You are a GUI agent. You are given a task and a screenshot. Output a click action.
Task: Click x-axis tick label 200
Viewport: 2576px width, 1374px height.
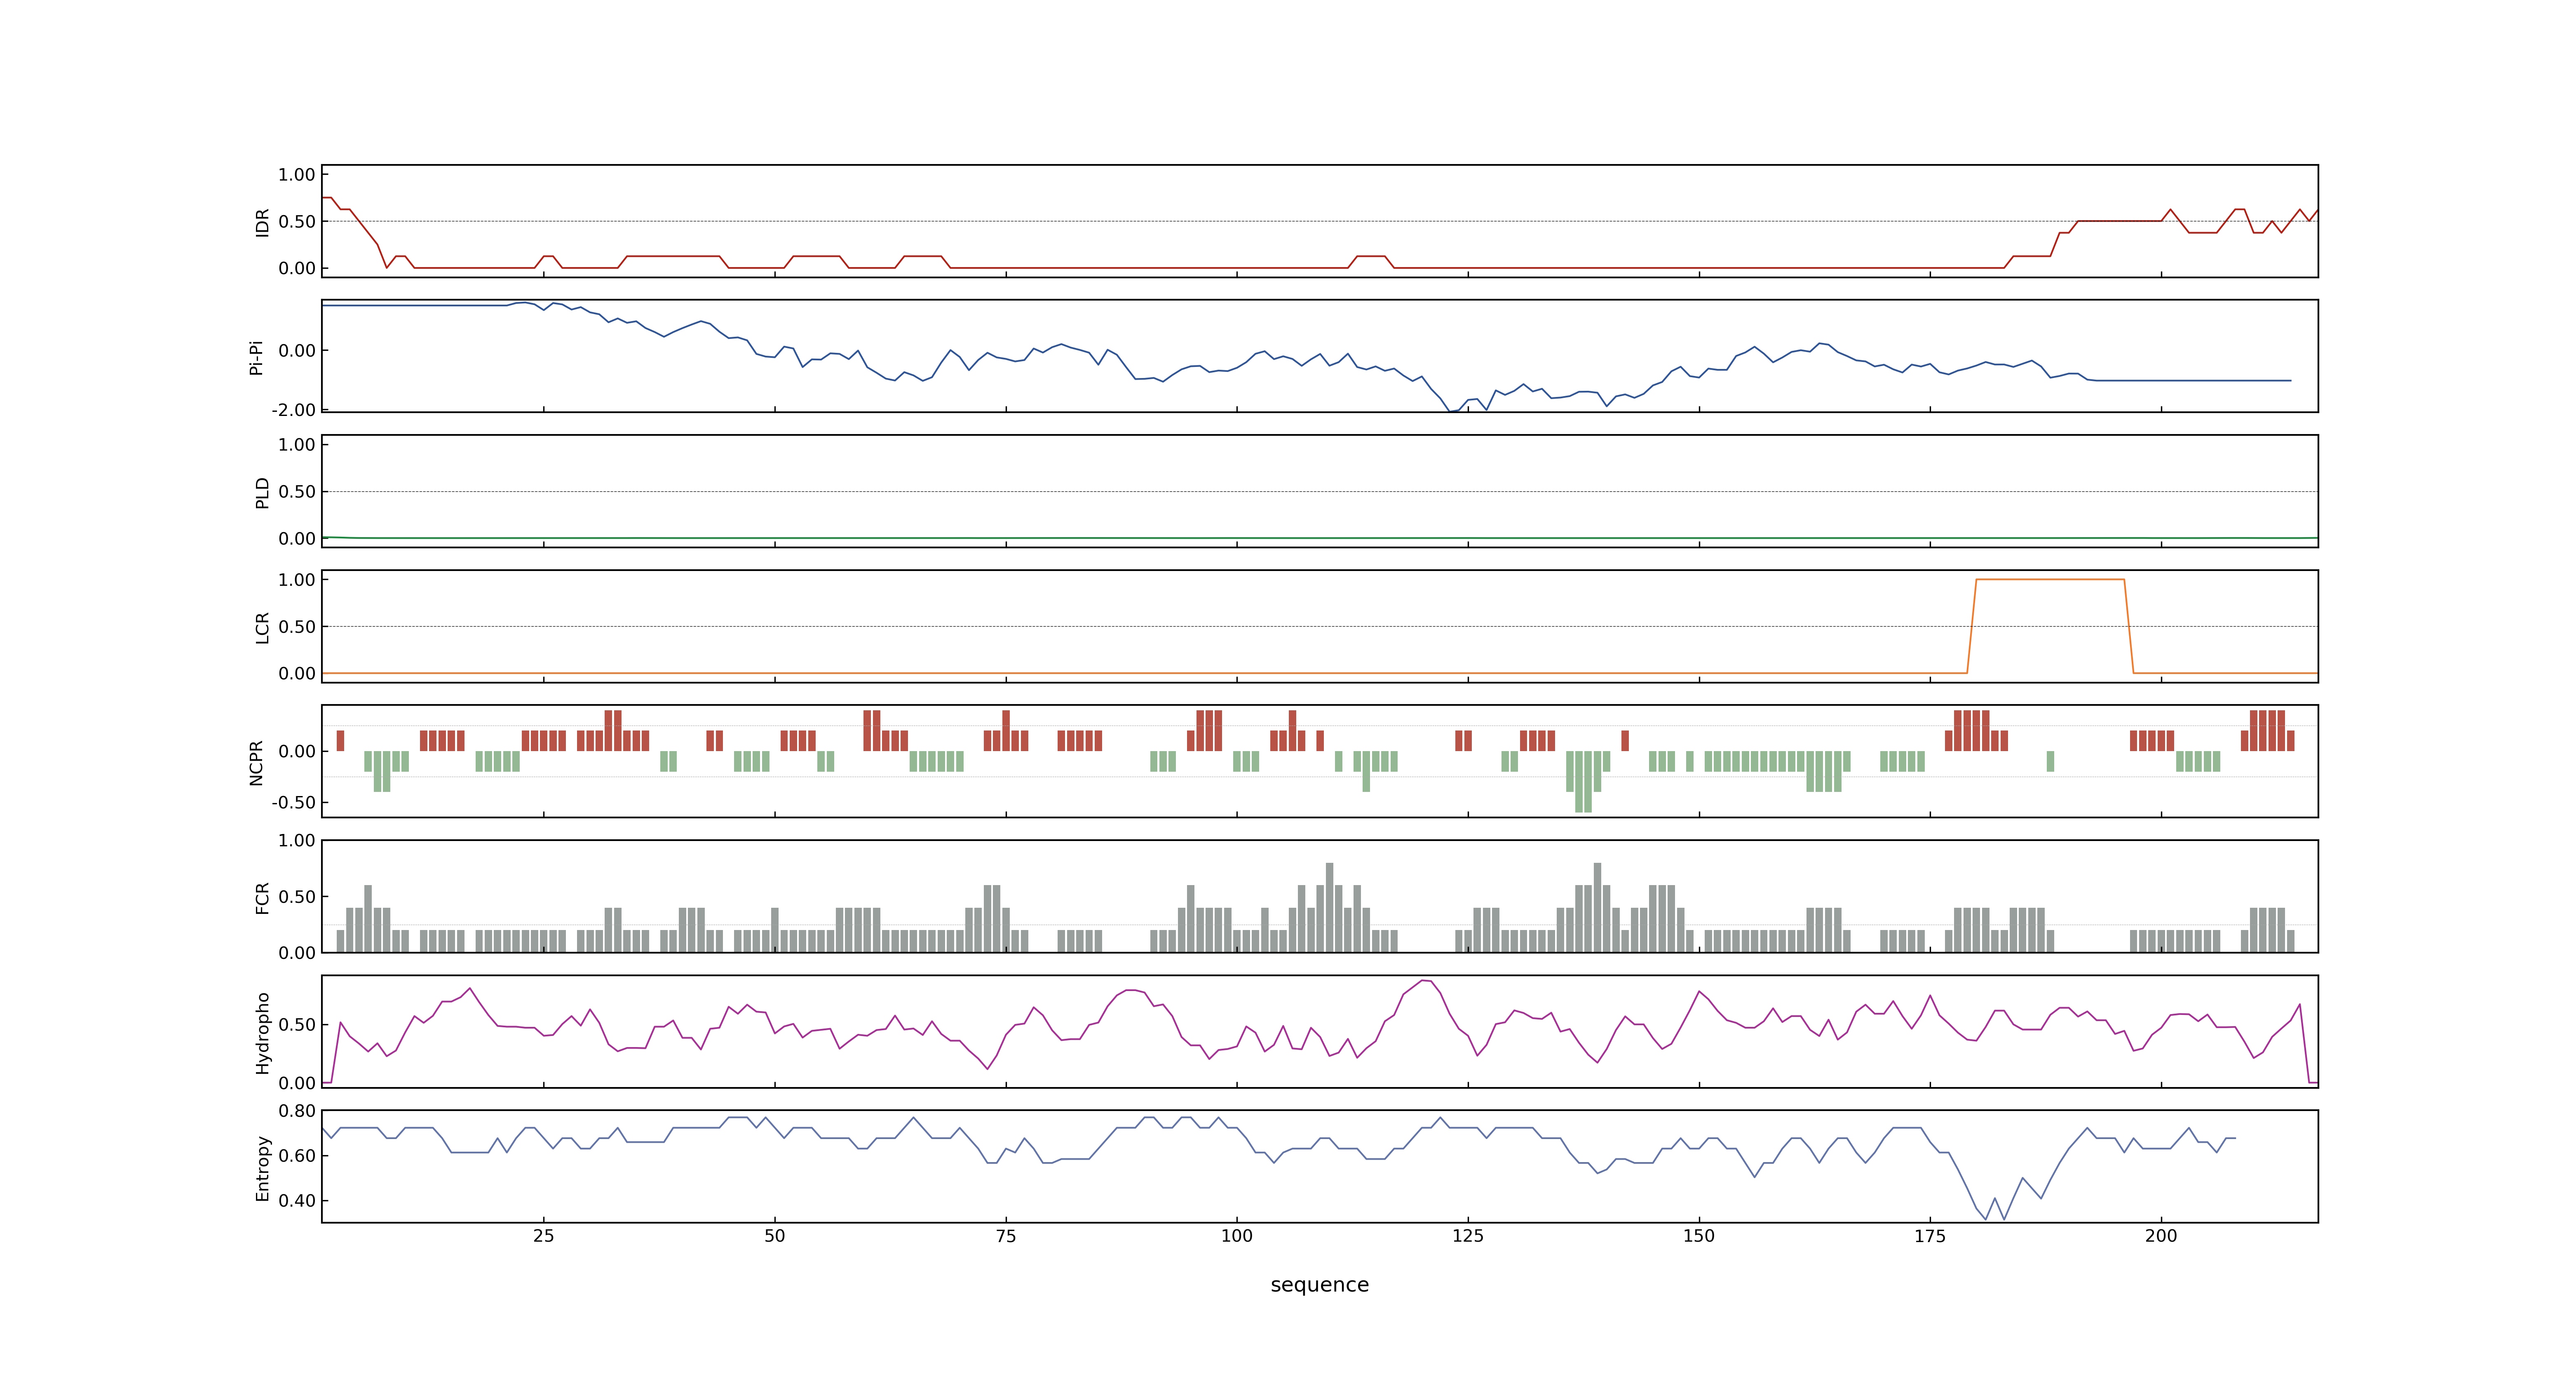[2160, 1236]
